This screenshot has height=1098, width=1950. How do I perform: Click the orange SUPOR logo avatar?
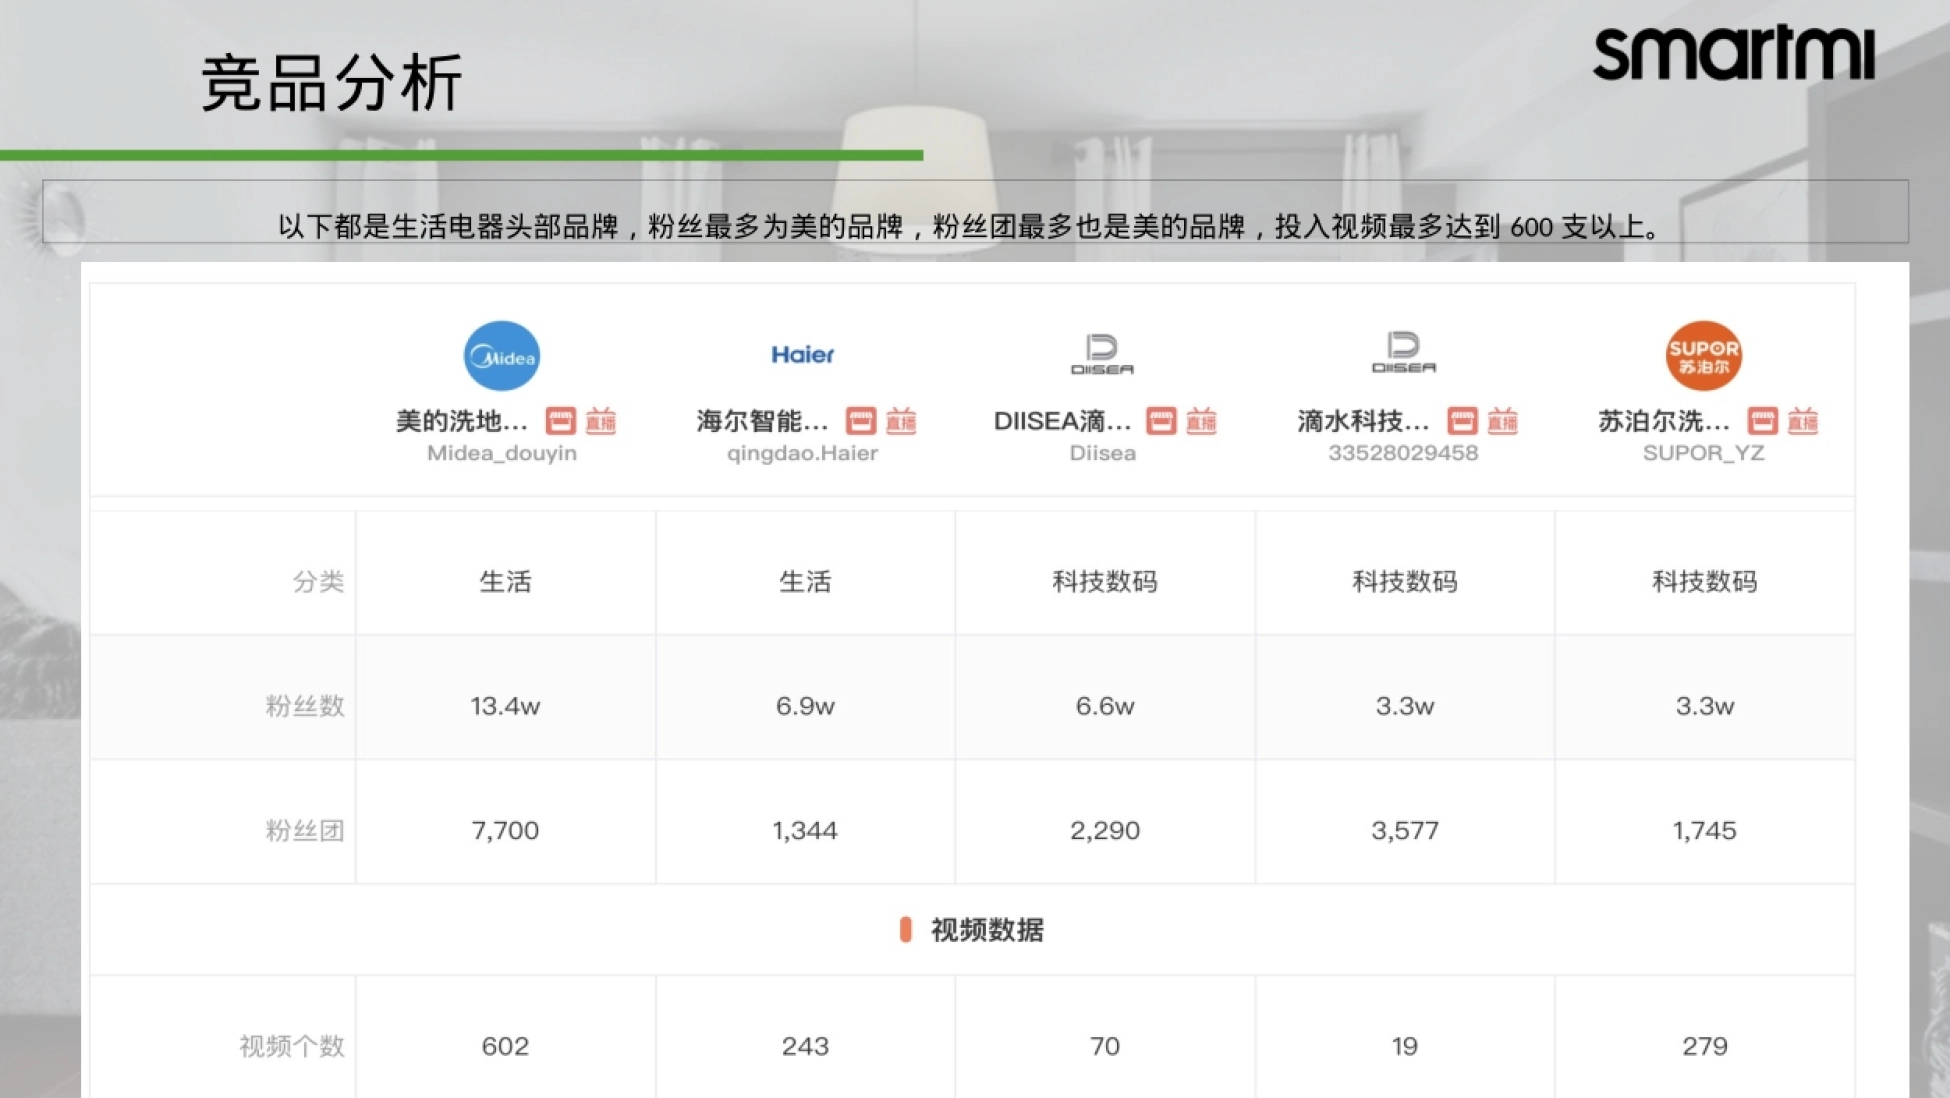click(1703, 356)
